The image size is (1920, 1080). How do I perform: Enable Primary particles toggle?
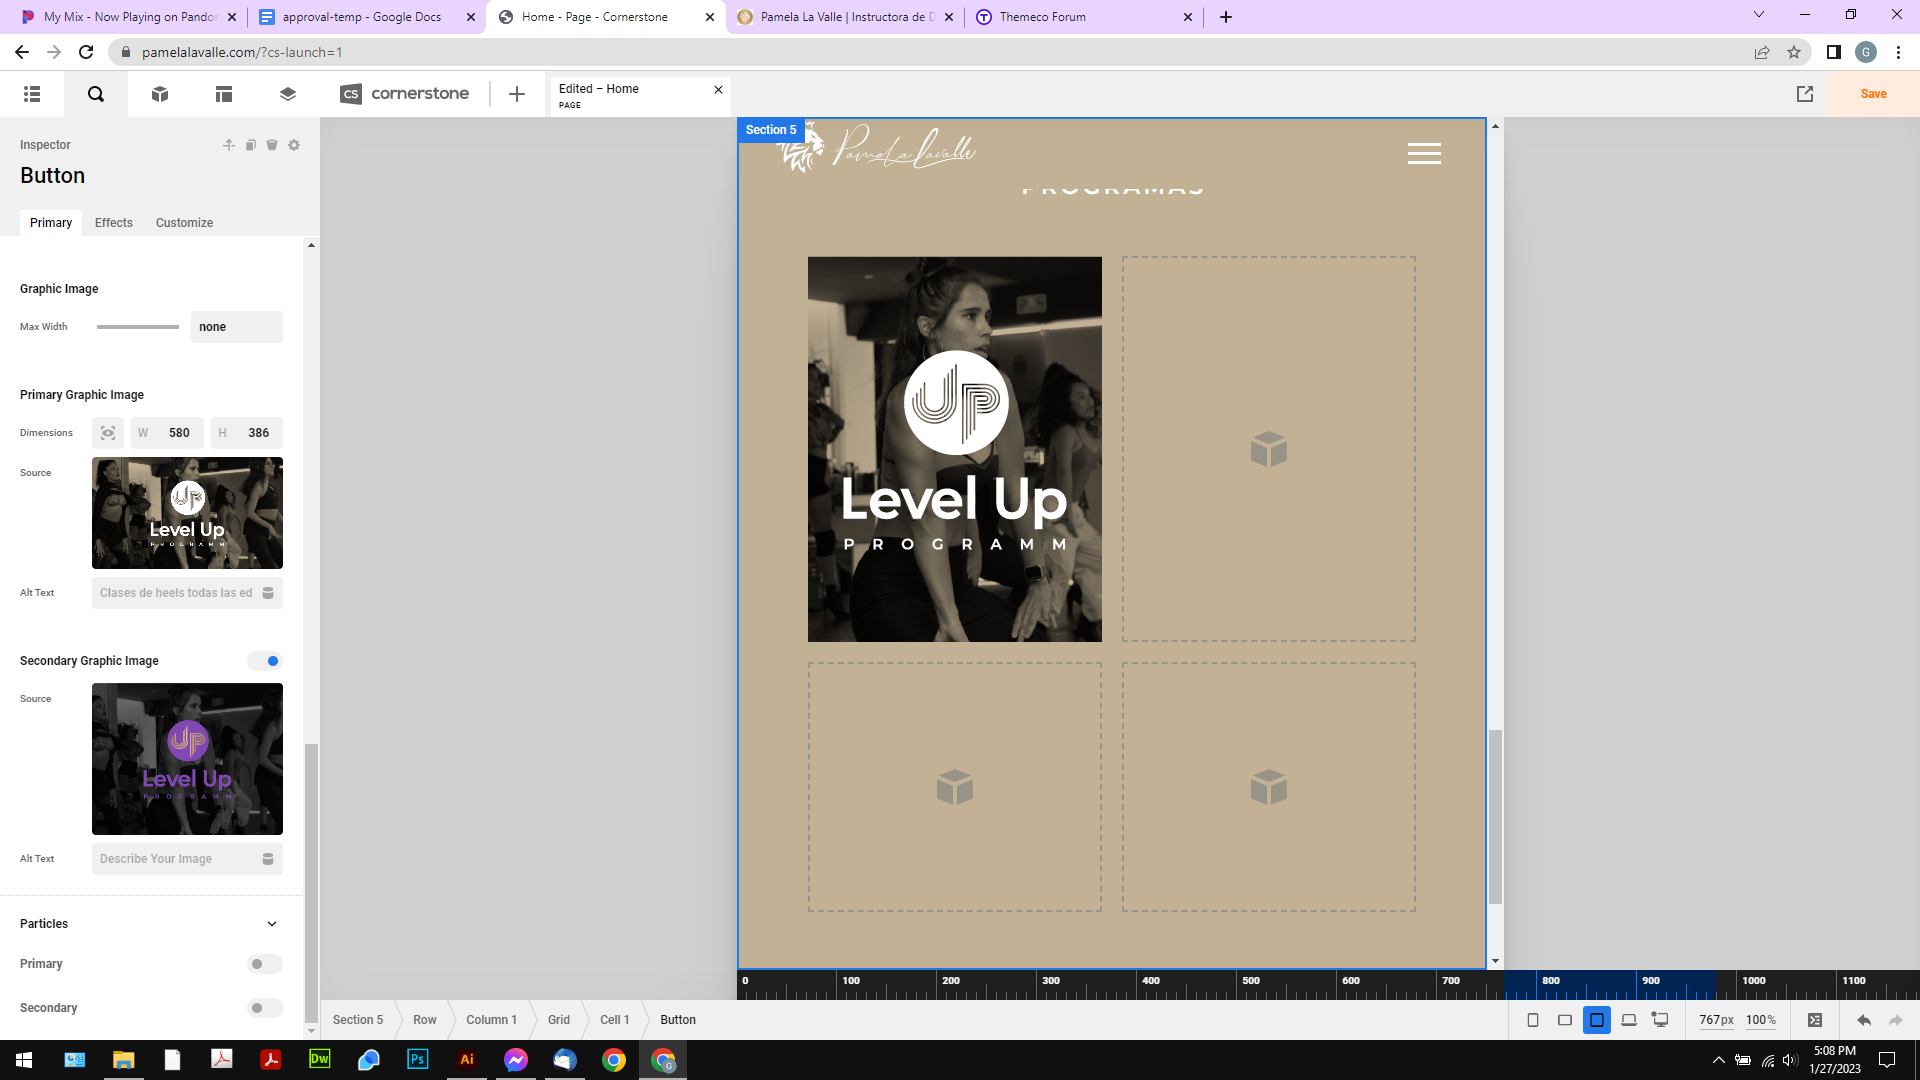pyautogui.click(x=265, y=964)
